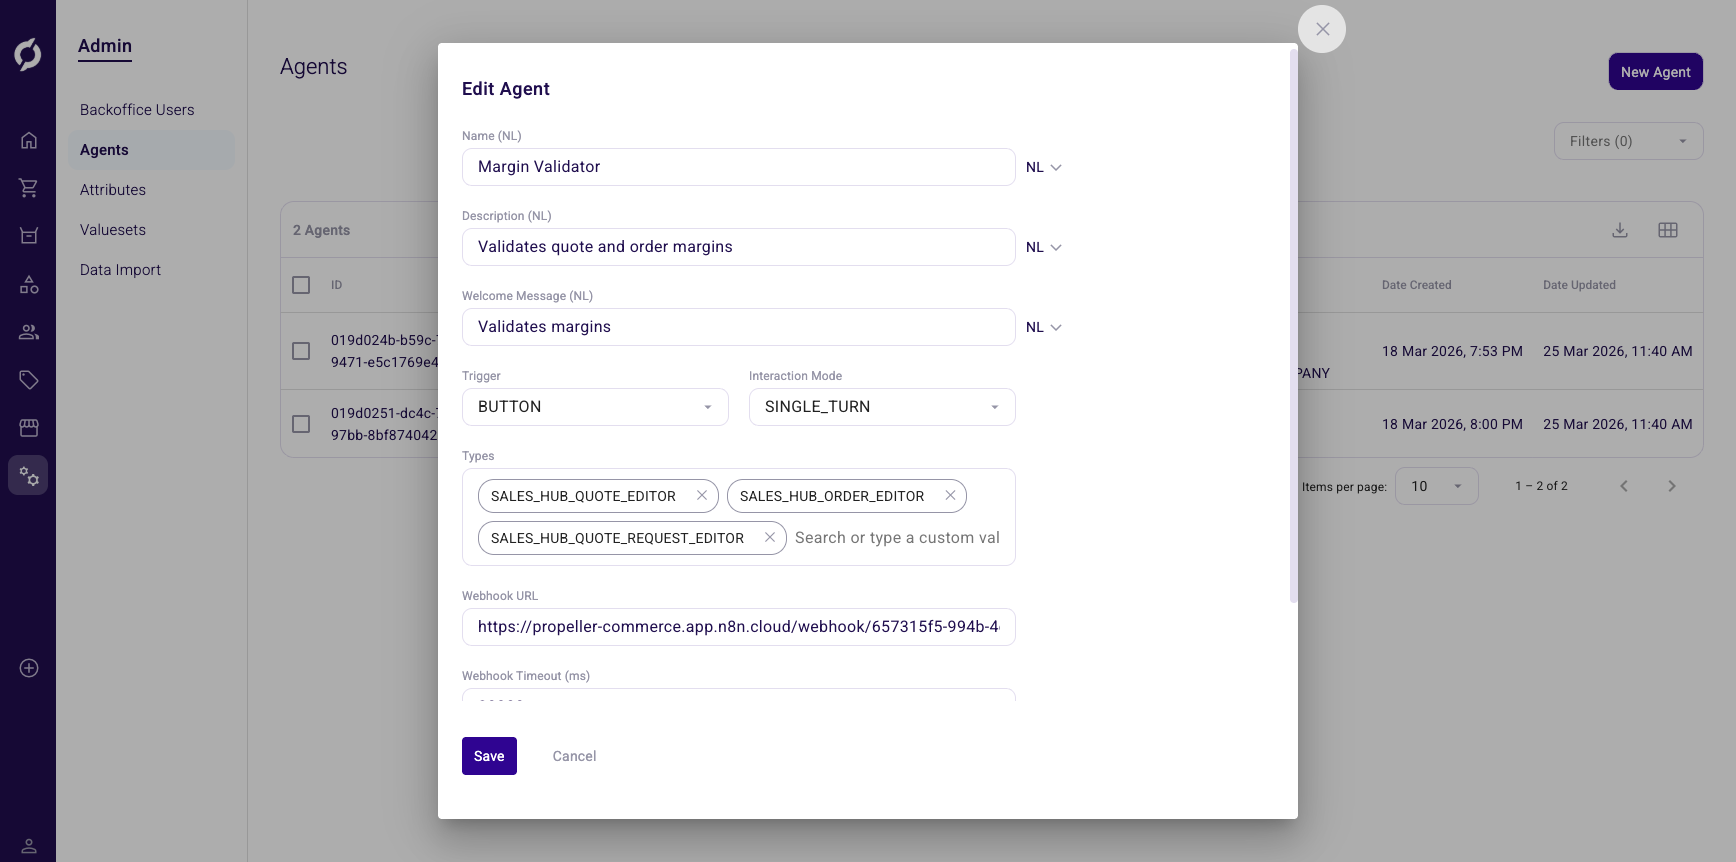
Task: Cancel editing the agent
Action: tap(574, 756)
